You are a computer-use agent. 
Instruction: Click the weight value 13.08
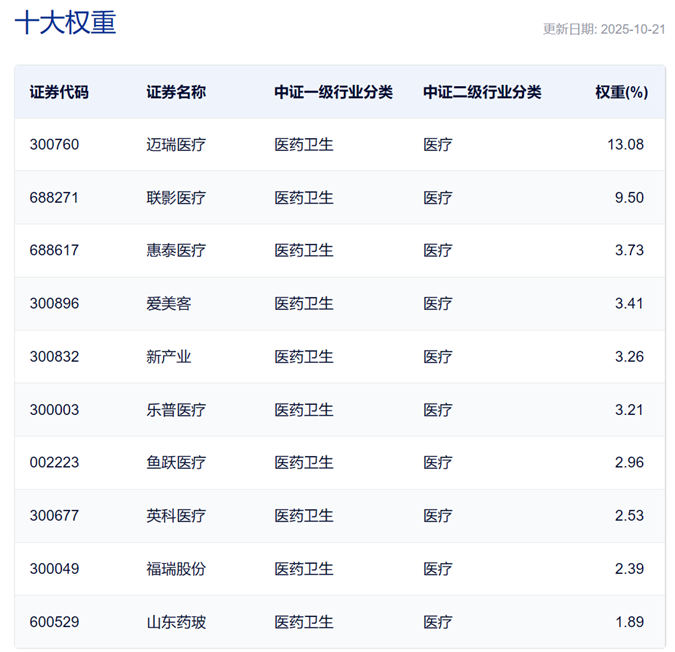pyautogui.click(x=625, y=145)
